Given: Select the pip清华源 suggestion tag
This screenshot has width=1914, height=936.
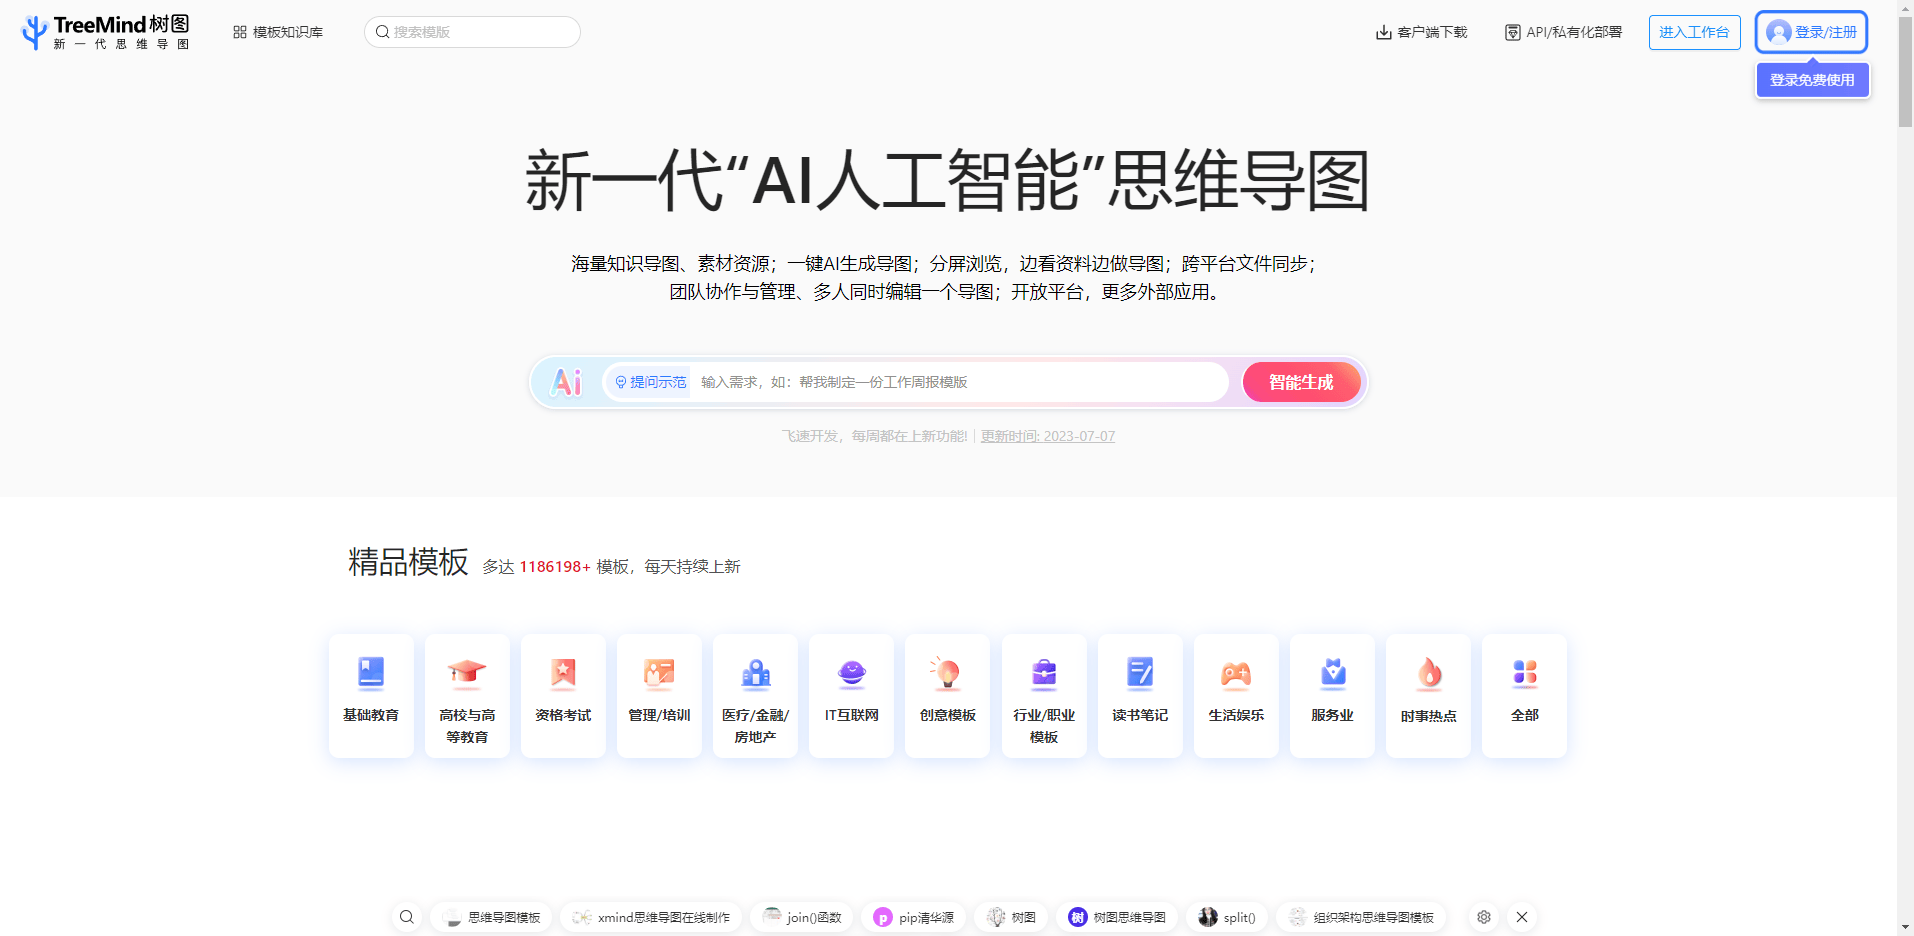Looking at the screenshot, I should (x=913, y=916).
